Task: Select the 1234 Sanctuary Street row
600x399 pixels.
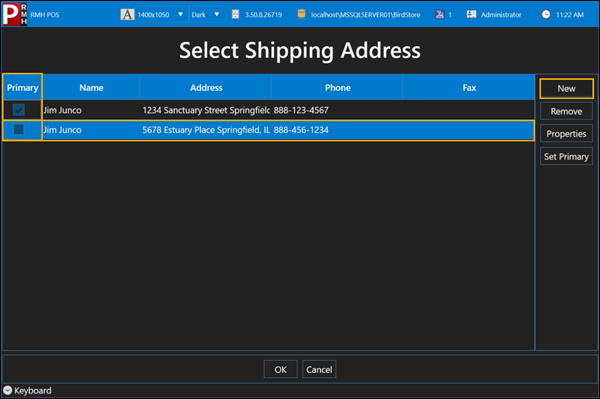Action: (268, 110)
